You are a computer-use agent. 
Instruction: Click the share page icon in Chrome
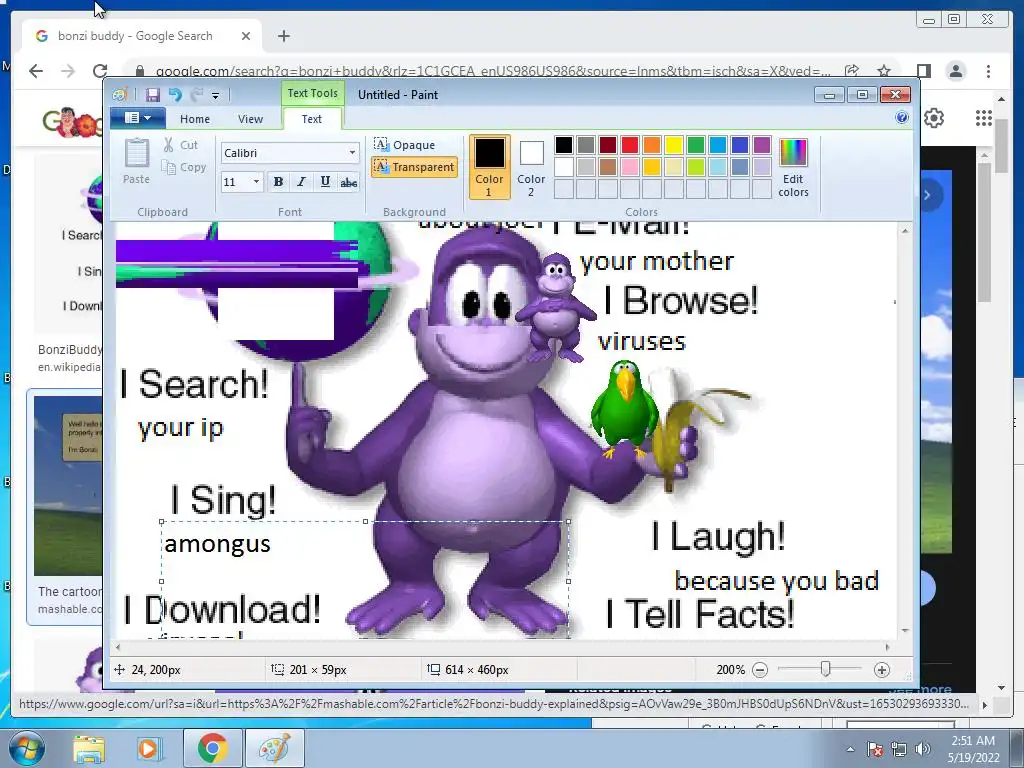coord(851,71)
